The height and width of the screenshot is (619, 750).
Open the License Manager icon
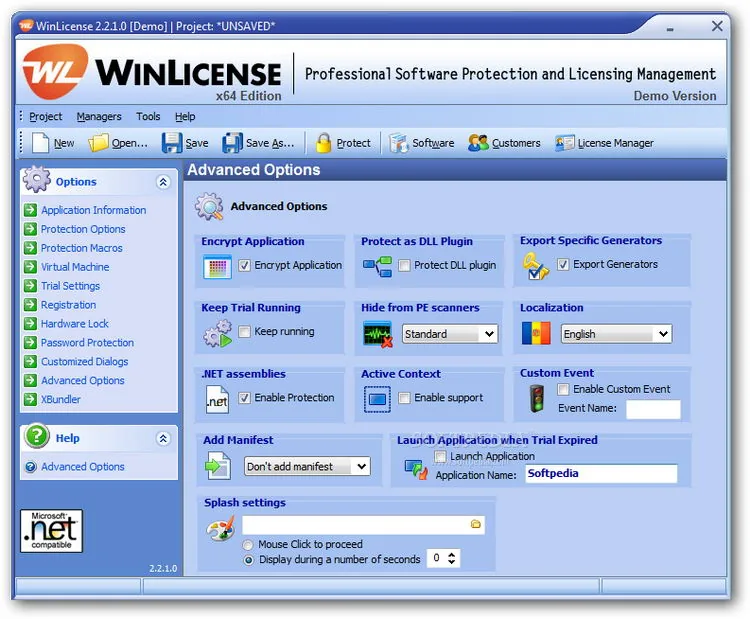tap(564, 143)
